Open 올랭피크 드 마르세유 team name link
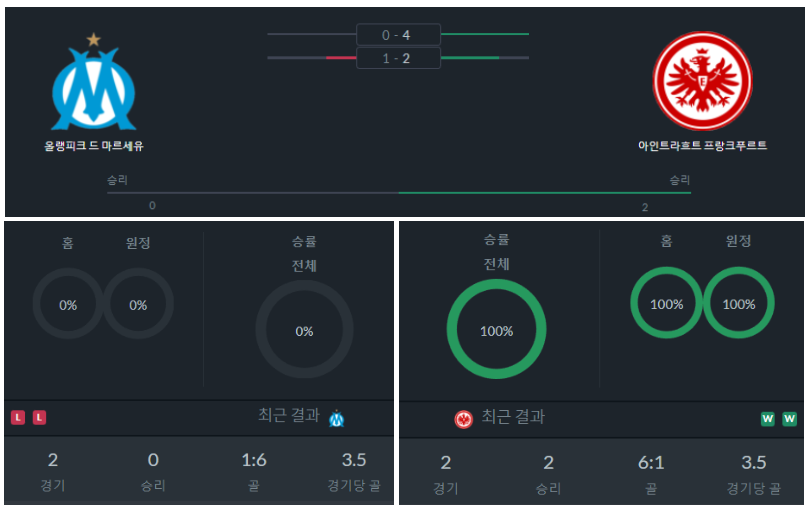Viewport: 808px width, 509px height. point(93,146)
